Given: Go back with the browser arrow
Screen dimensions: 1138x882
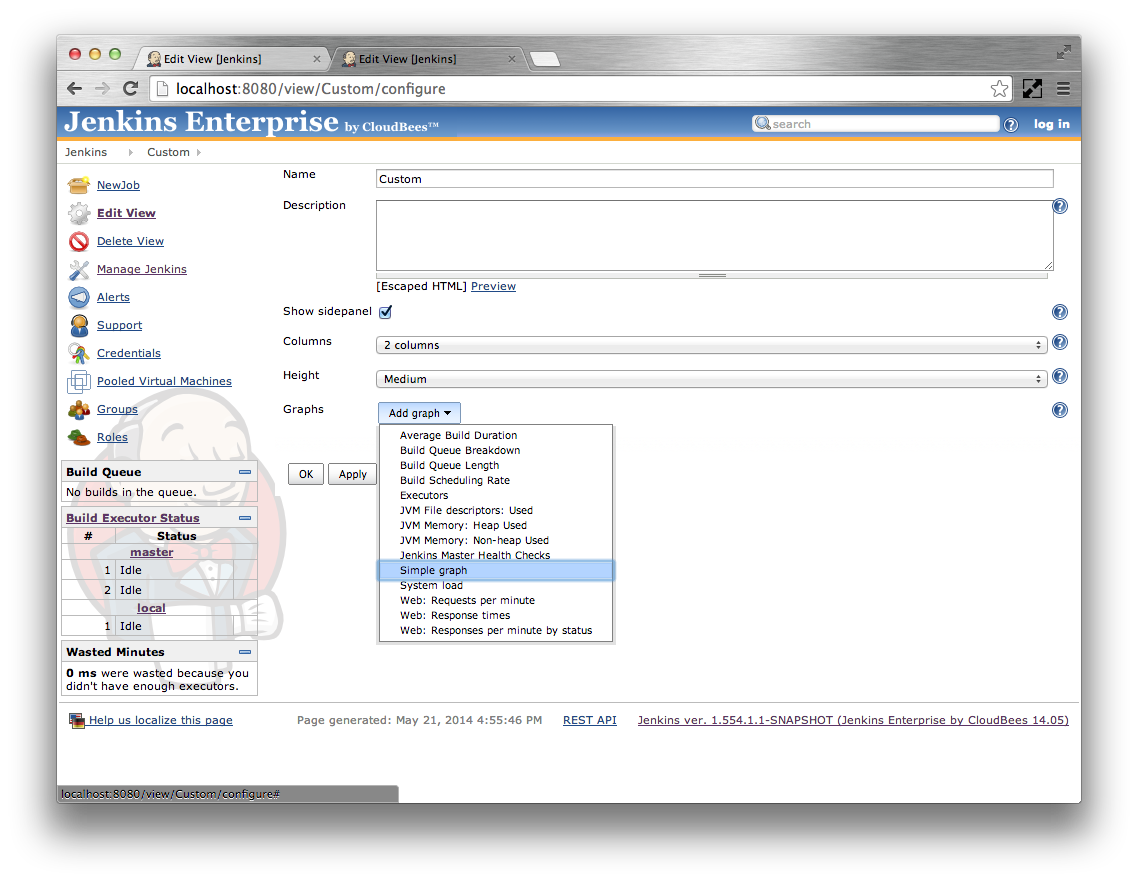Looking at the screenshot, I should (74, 89).
